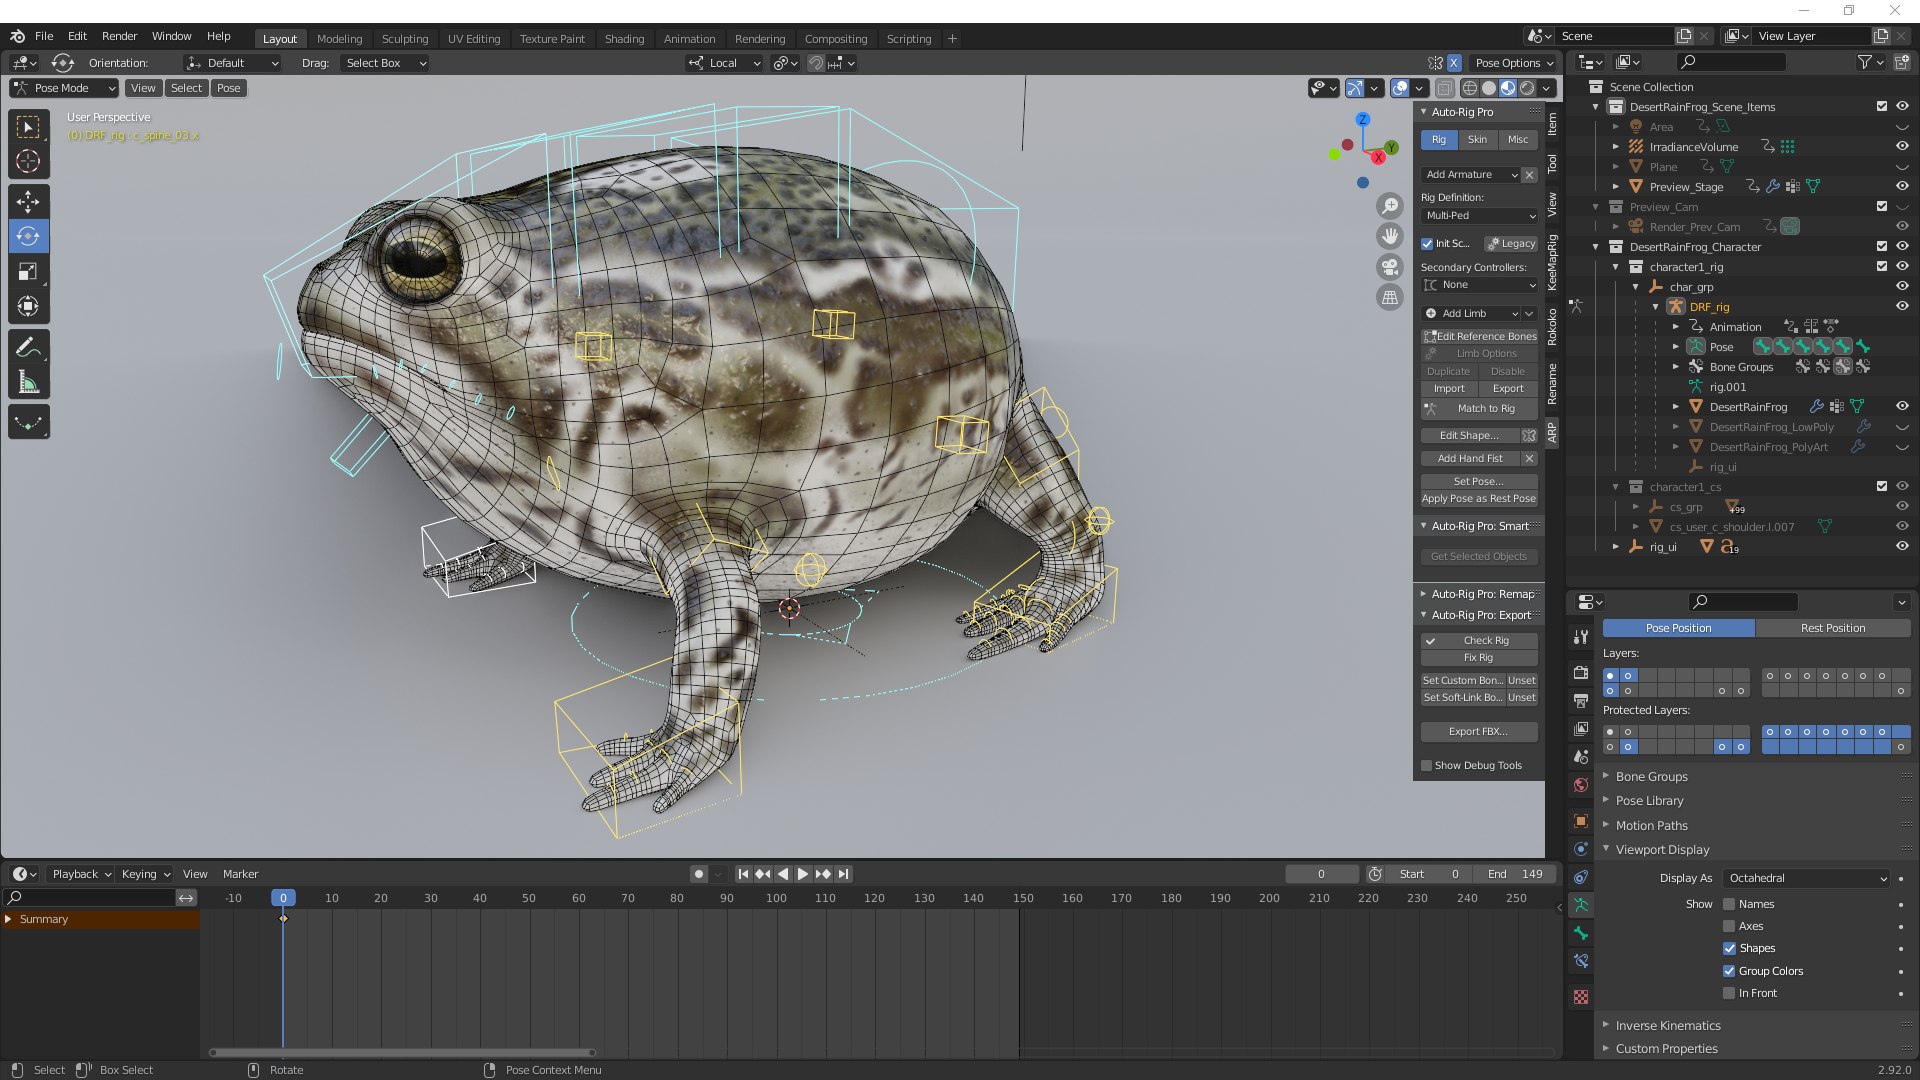This screenshot has height=1080, width=1920.
Task: Open the Render properties tab icon
Action: [1581, 673]
